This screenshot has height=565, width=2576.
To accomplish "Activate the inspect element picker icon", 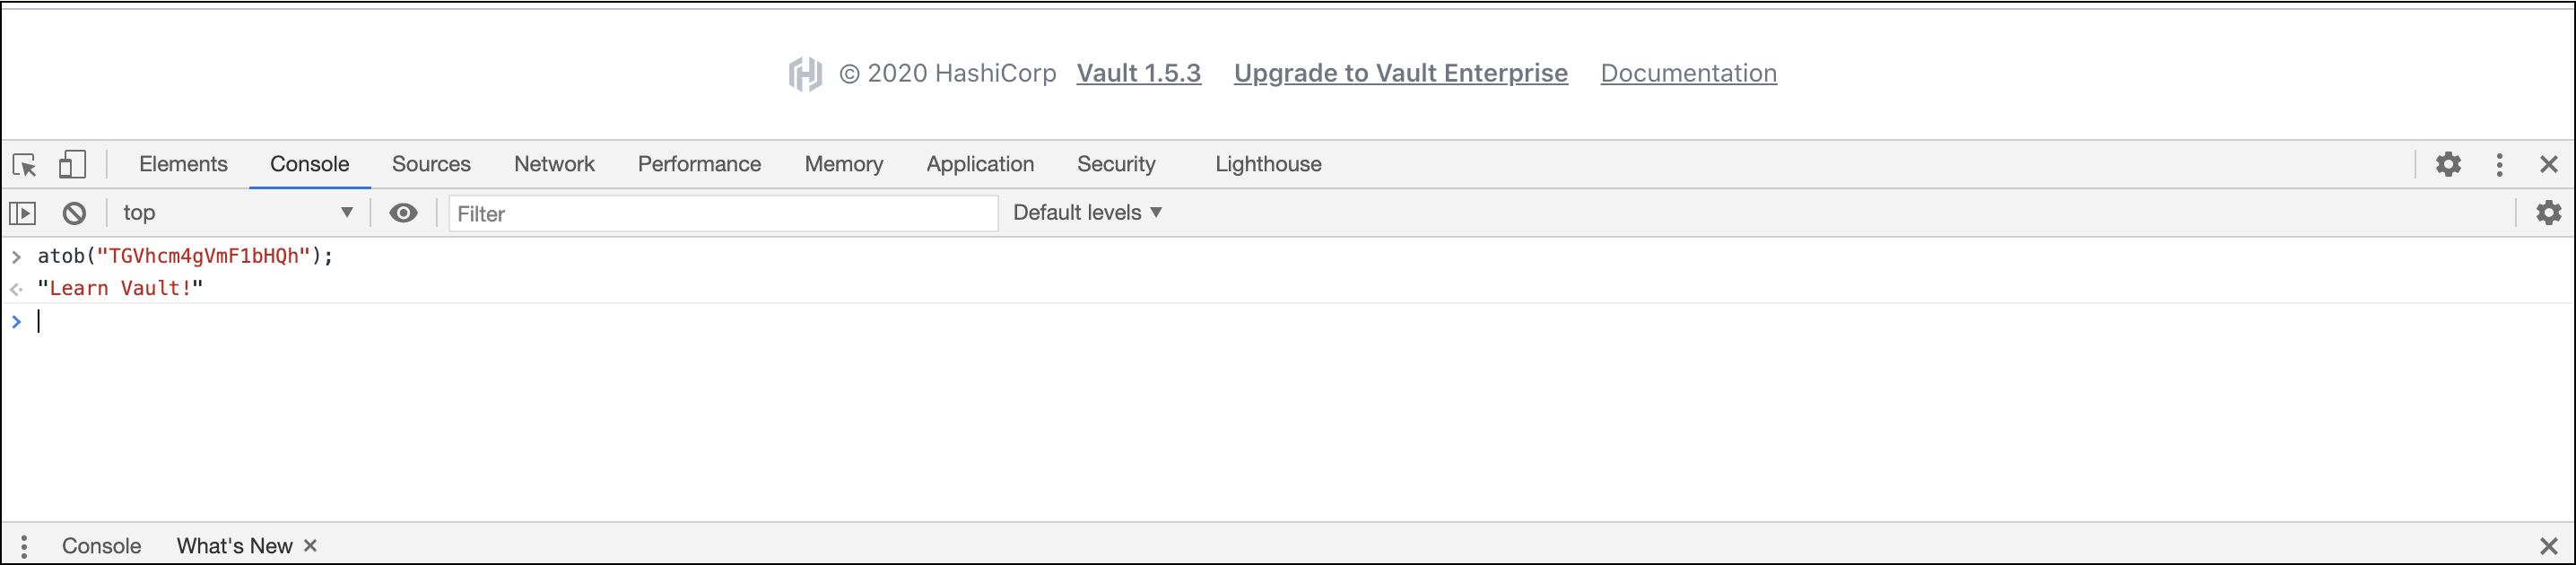I will point(25,165).
